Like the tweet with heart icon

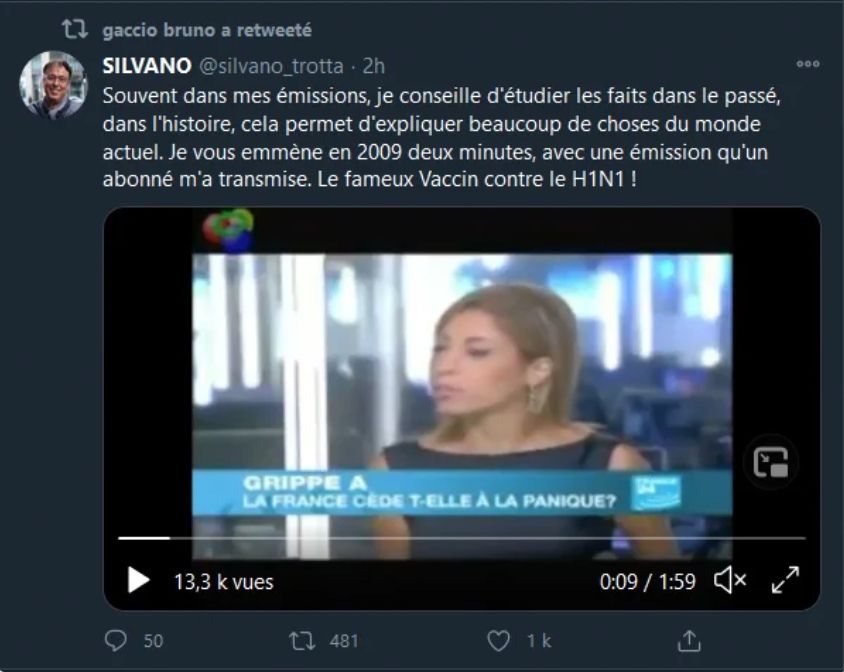click(498, 641)
